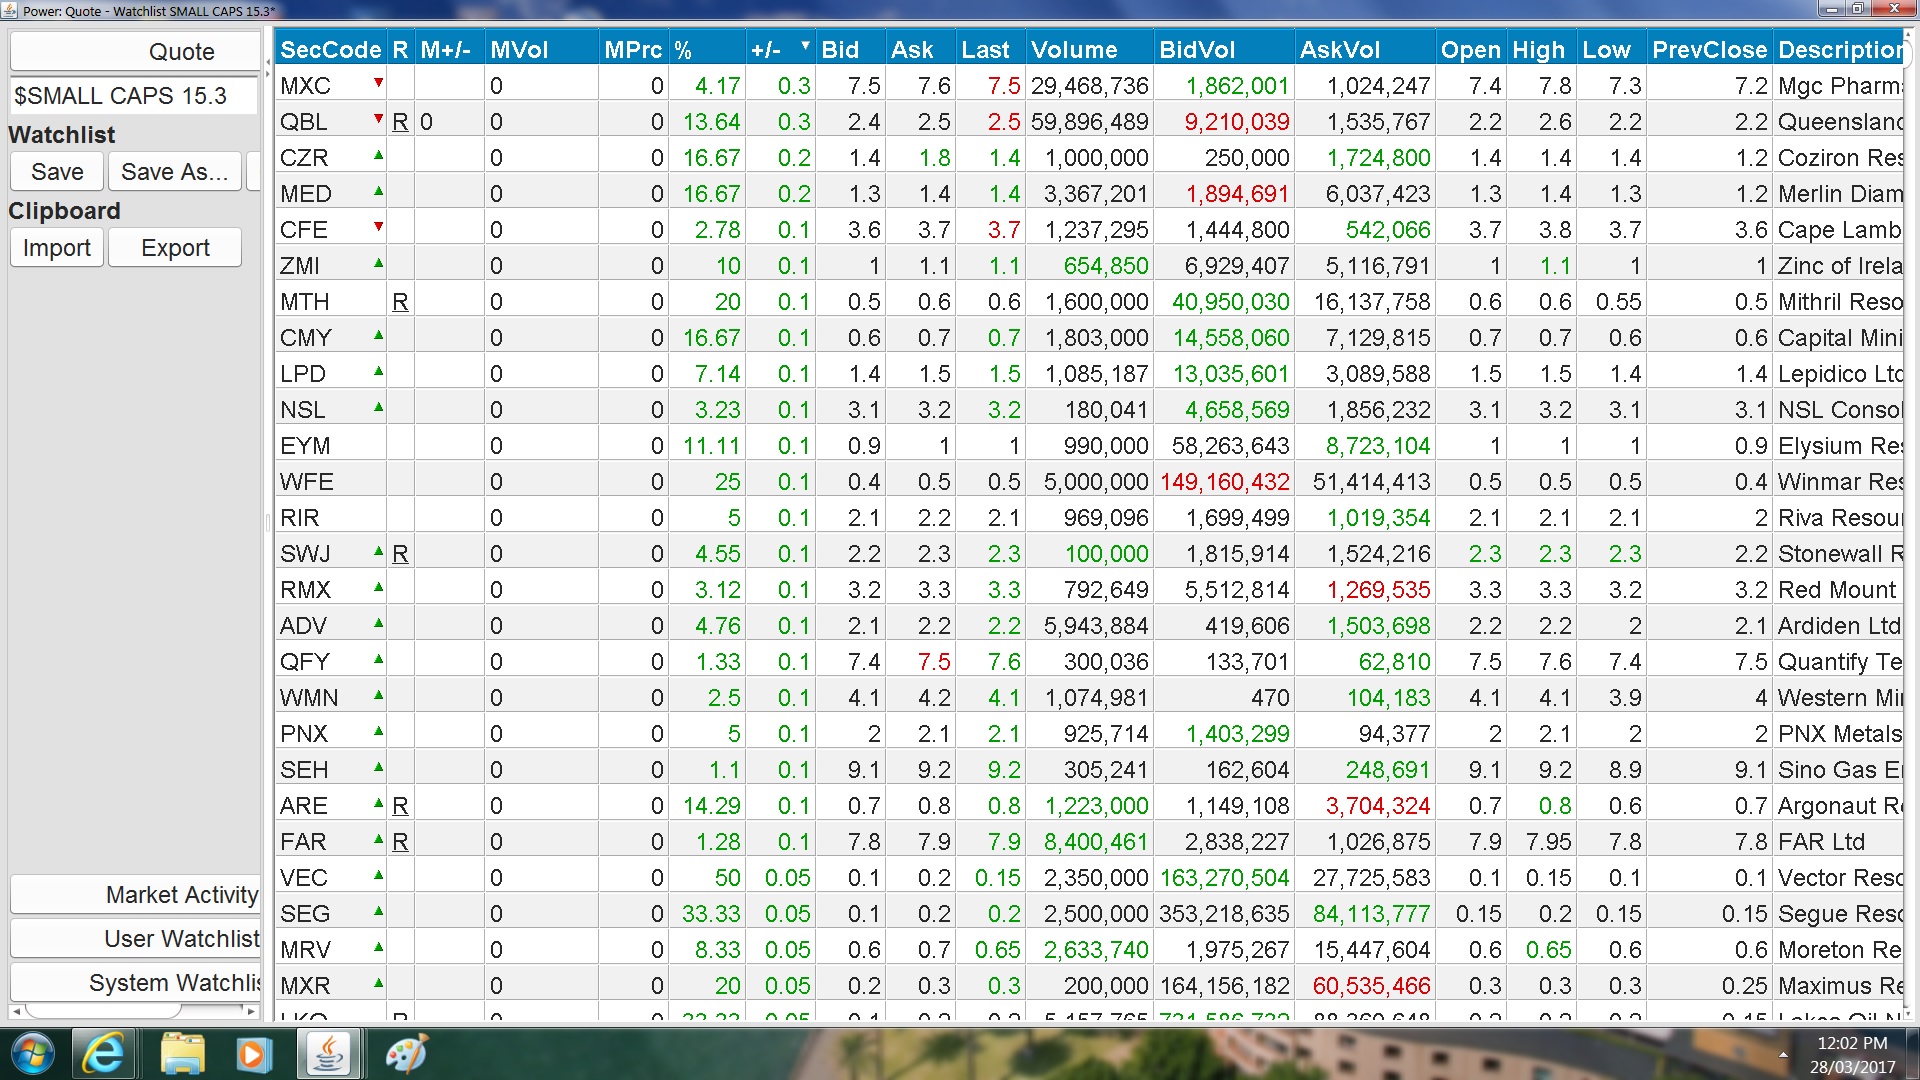Click WFE BidVol 149,160,432 cell
The height and width of the screenshot is (1080, 1920).
pyautogui.click(x=1223, y=481)
